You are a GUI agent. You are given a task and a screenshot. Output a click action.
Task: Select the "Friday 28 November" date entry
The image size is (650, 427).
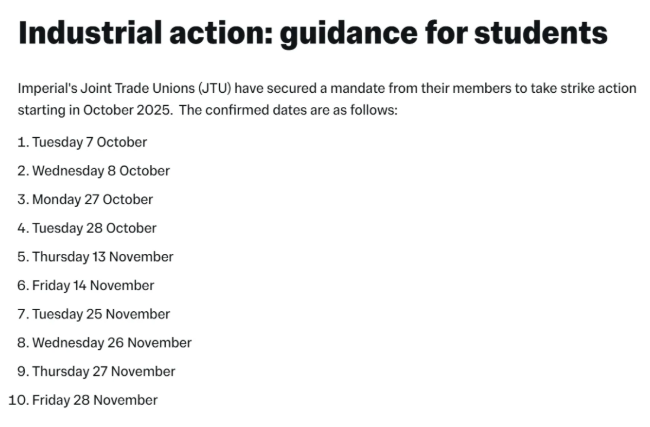[x=94, y=400]
